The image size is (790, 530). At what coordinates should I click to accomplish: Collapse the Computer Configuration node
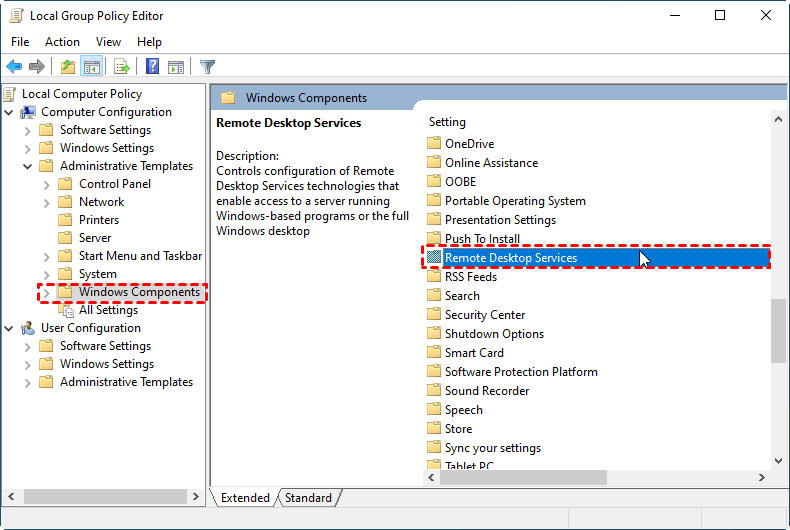9,112
